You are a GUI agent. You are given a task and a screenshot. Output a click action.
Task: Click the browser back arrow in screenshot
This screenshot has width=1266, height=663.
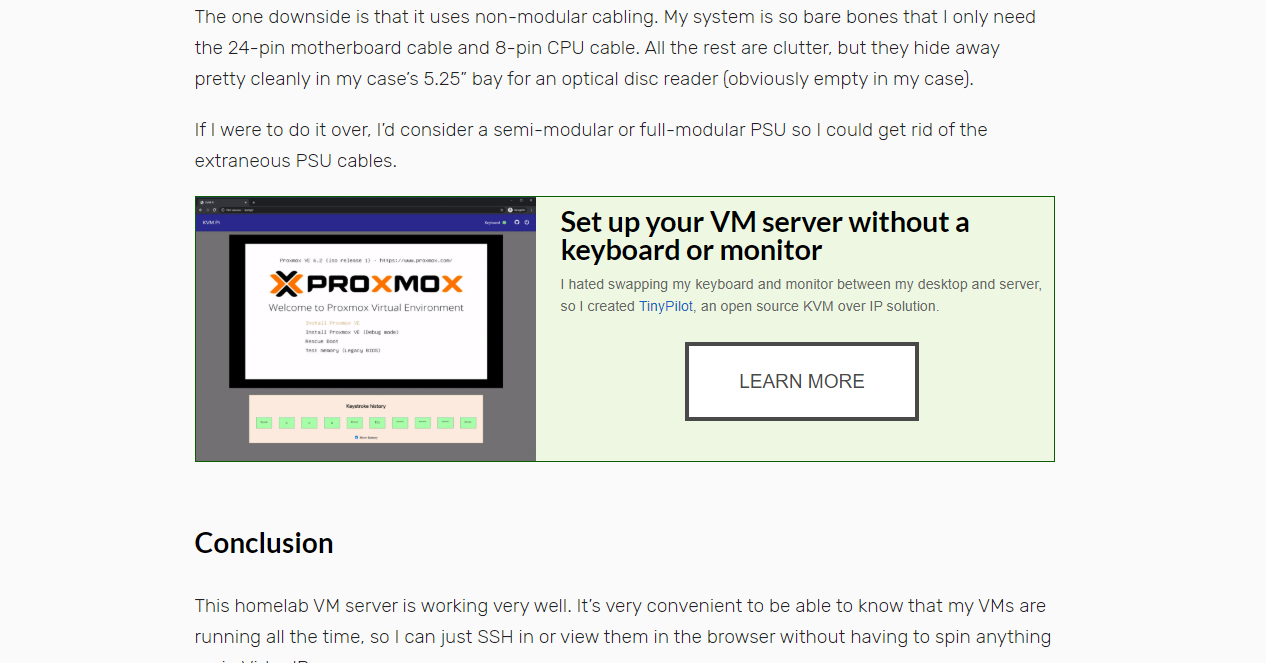200,210
